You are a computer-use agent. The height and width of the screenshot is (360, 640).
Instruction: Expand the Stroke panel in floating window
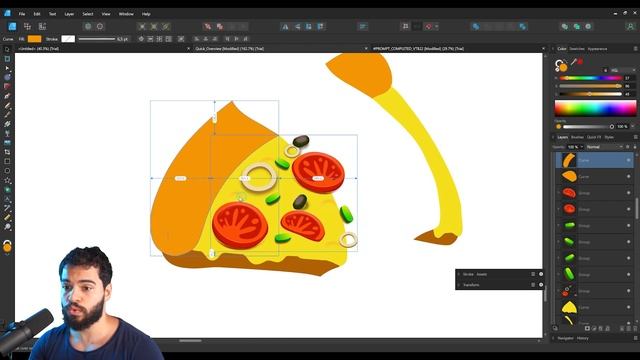459,274
